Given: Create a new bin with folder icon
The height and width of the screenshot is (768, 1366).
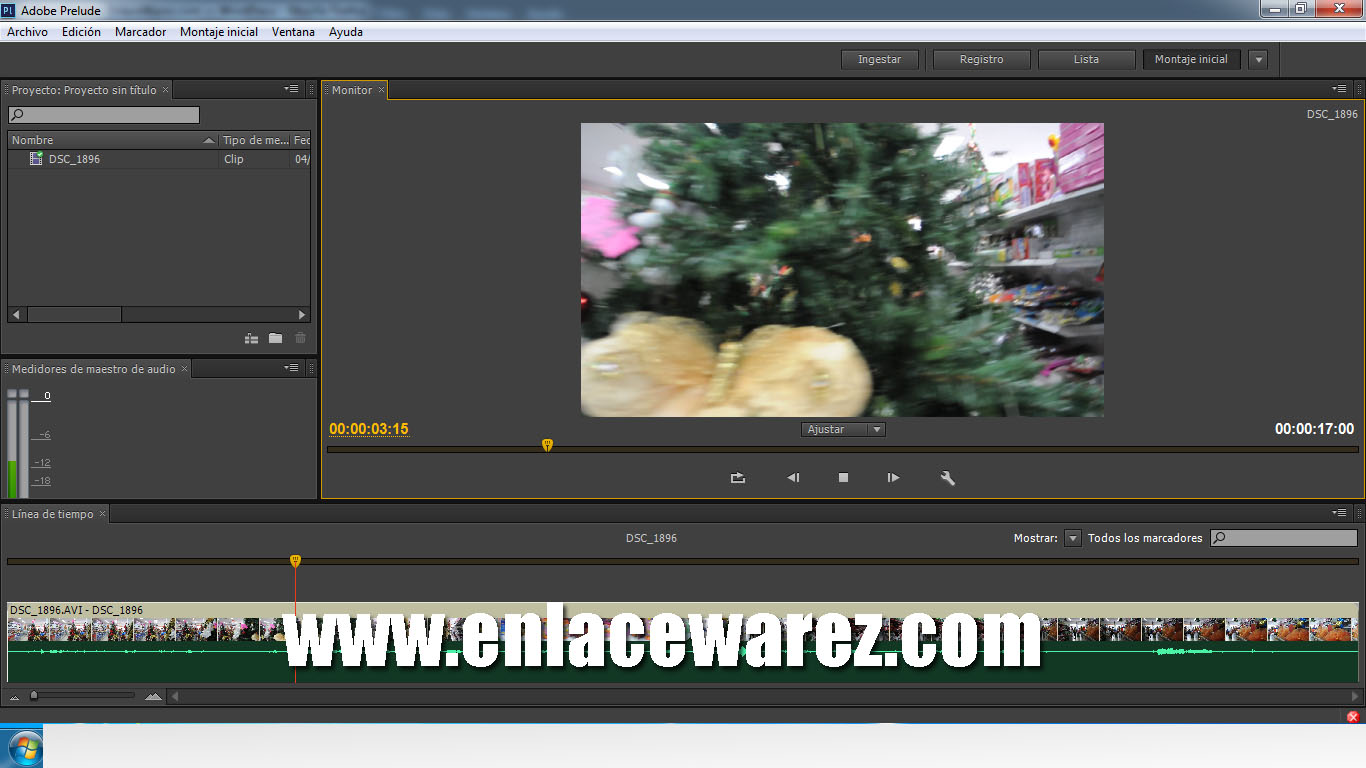Looking at the screenshot, I should tap(275, 339).
